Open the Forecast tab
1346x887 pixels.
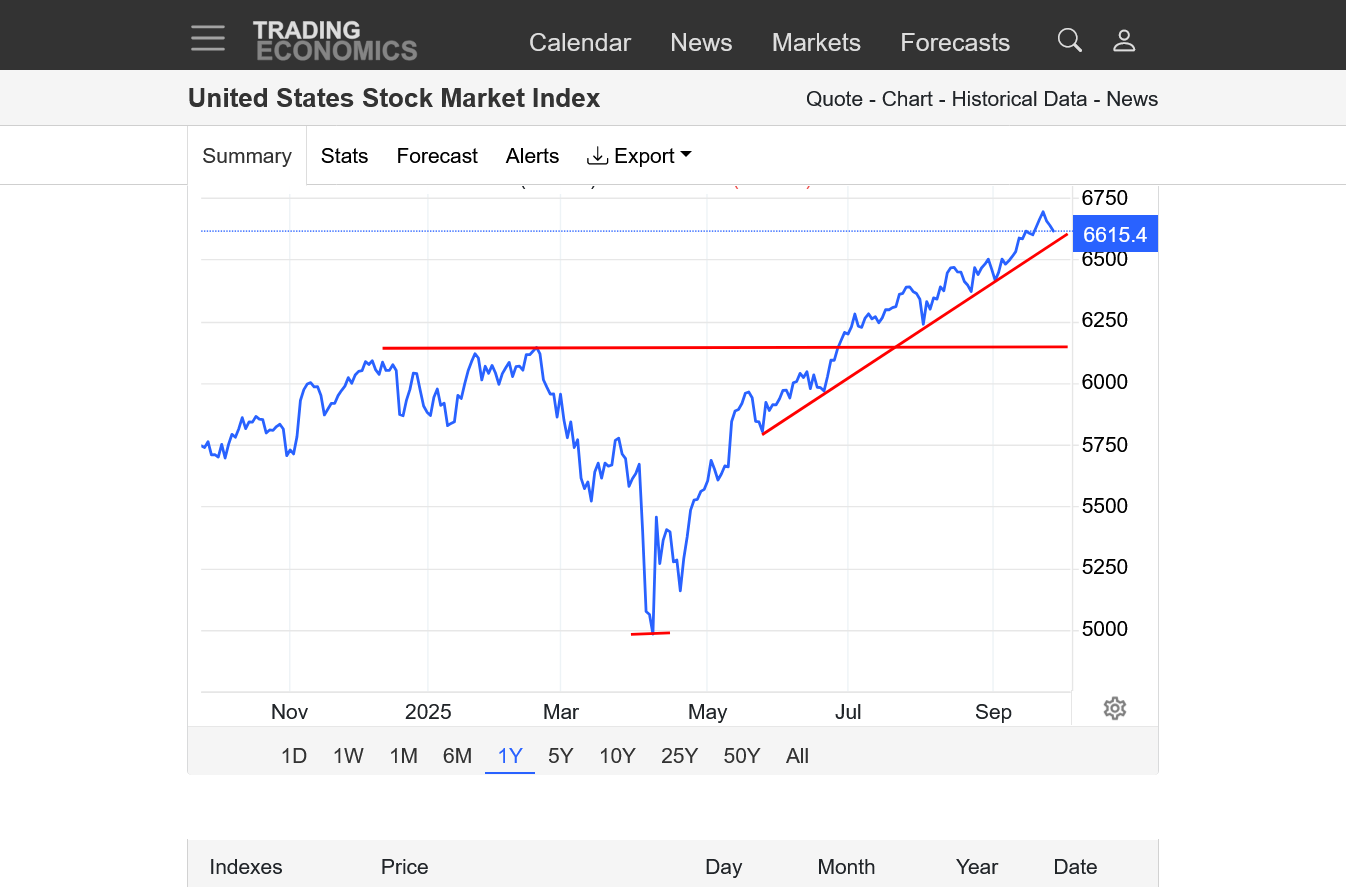pos(437,156)
